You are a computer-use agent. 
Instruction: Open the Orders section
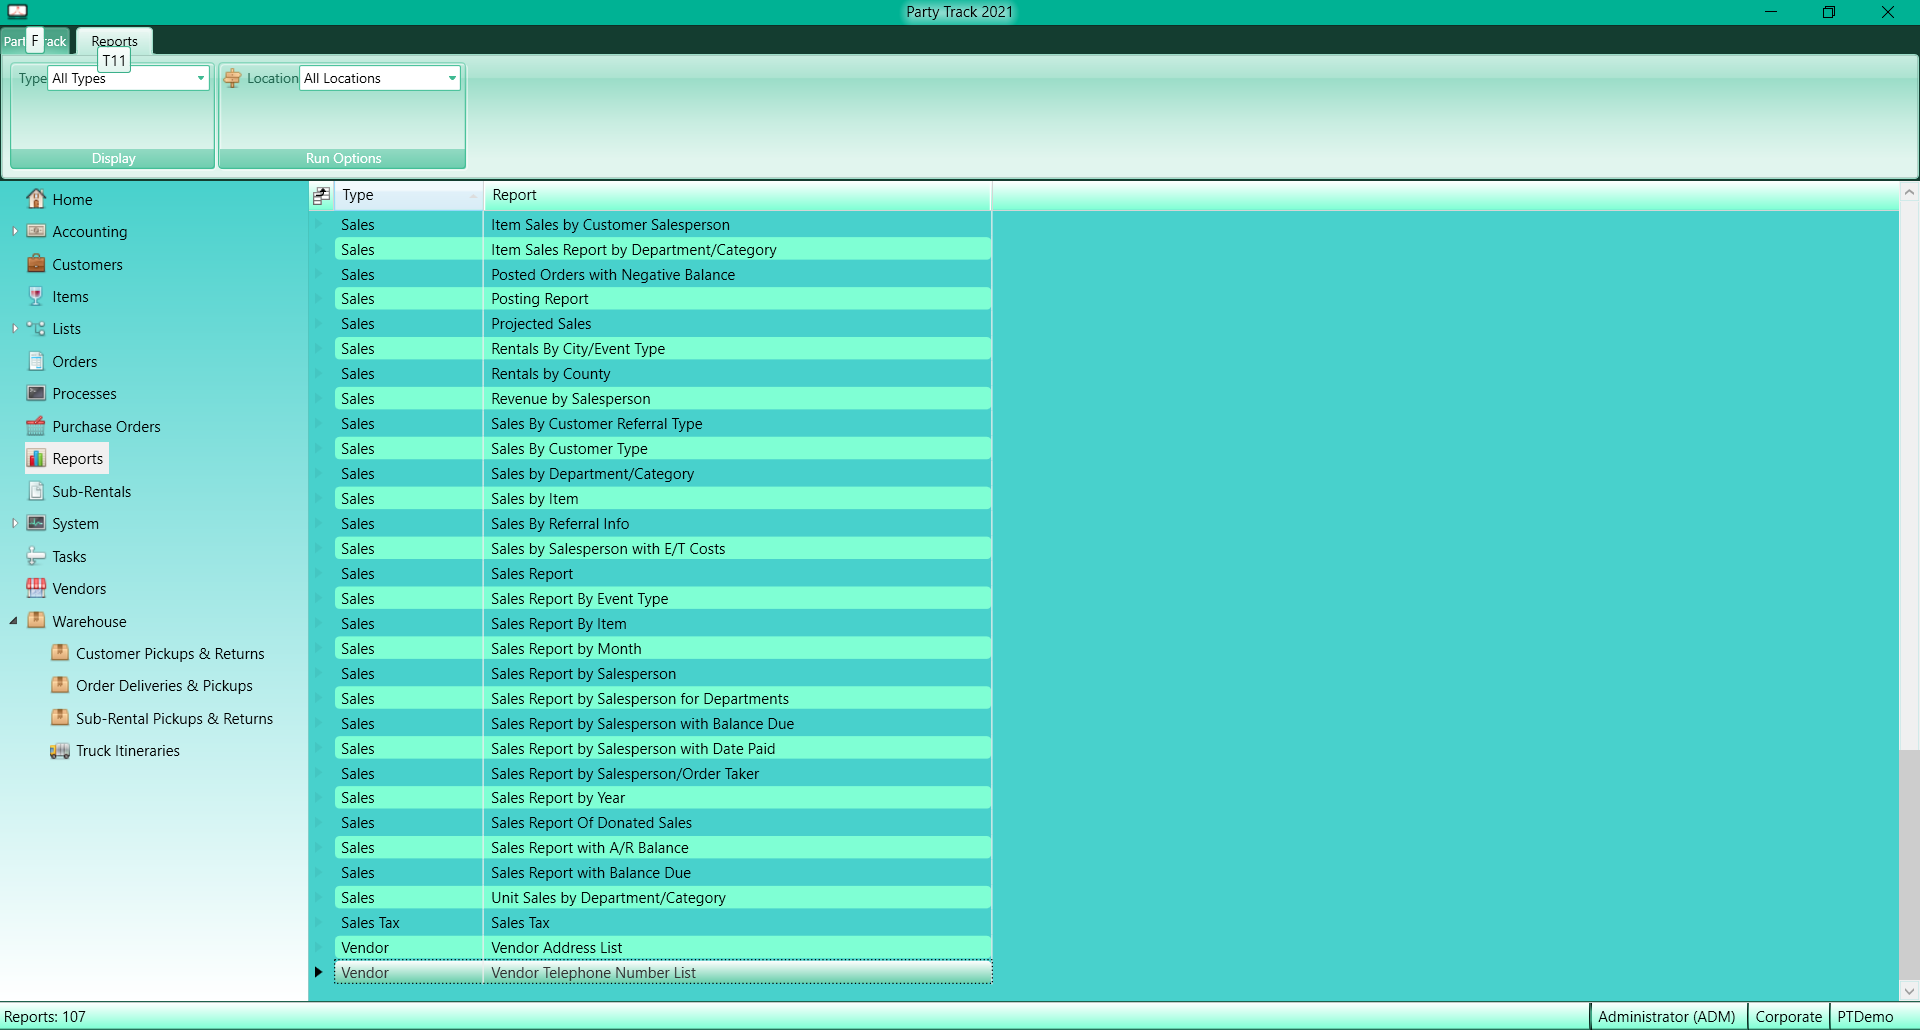click(74, 361)
